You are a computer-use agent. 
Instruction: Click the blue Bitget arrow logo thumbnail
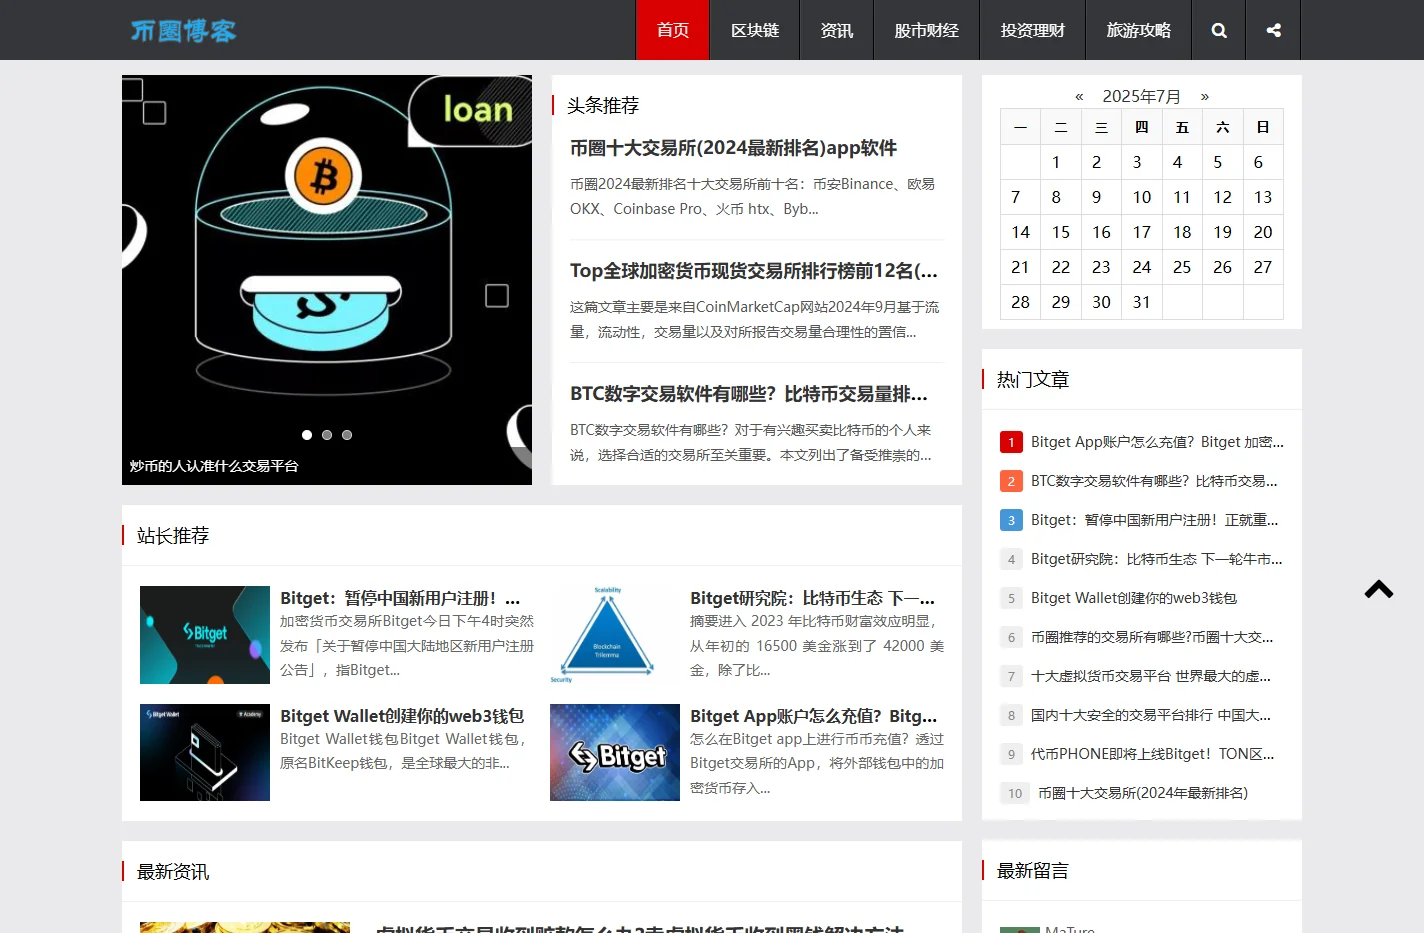click(x=615, y=752)
